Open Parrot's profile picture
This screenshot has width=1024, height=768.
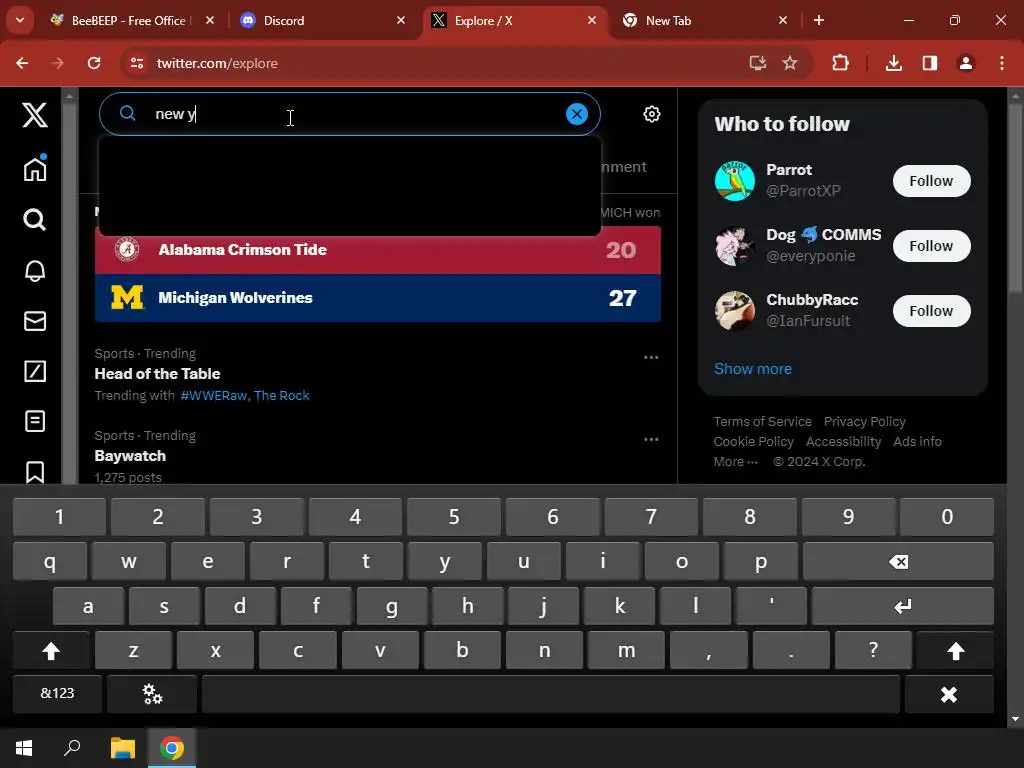pyautogui.click(x=735, y=181)
